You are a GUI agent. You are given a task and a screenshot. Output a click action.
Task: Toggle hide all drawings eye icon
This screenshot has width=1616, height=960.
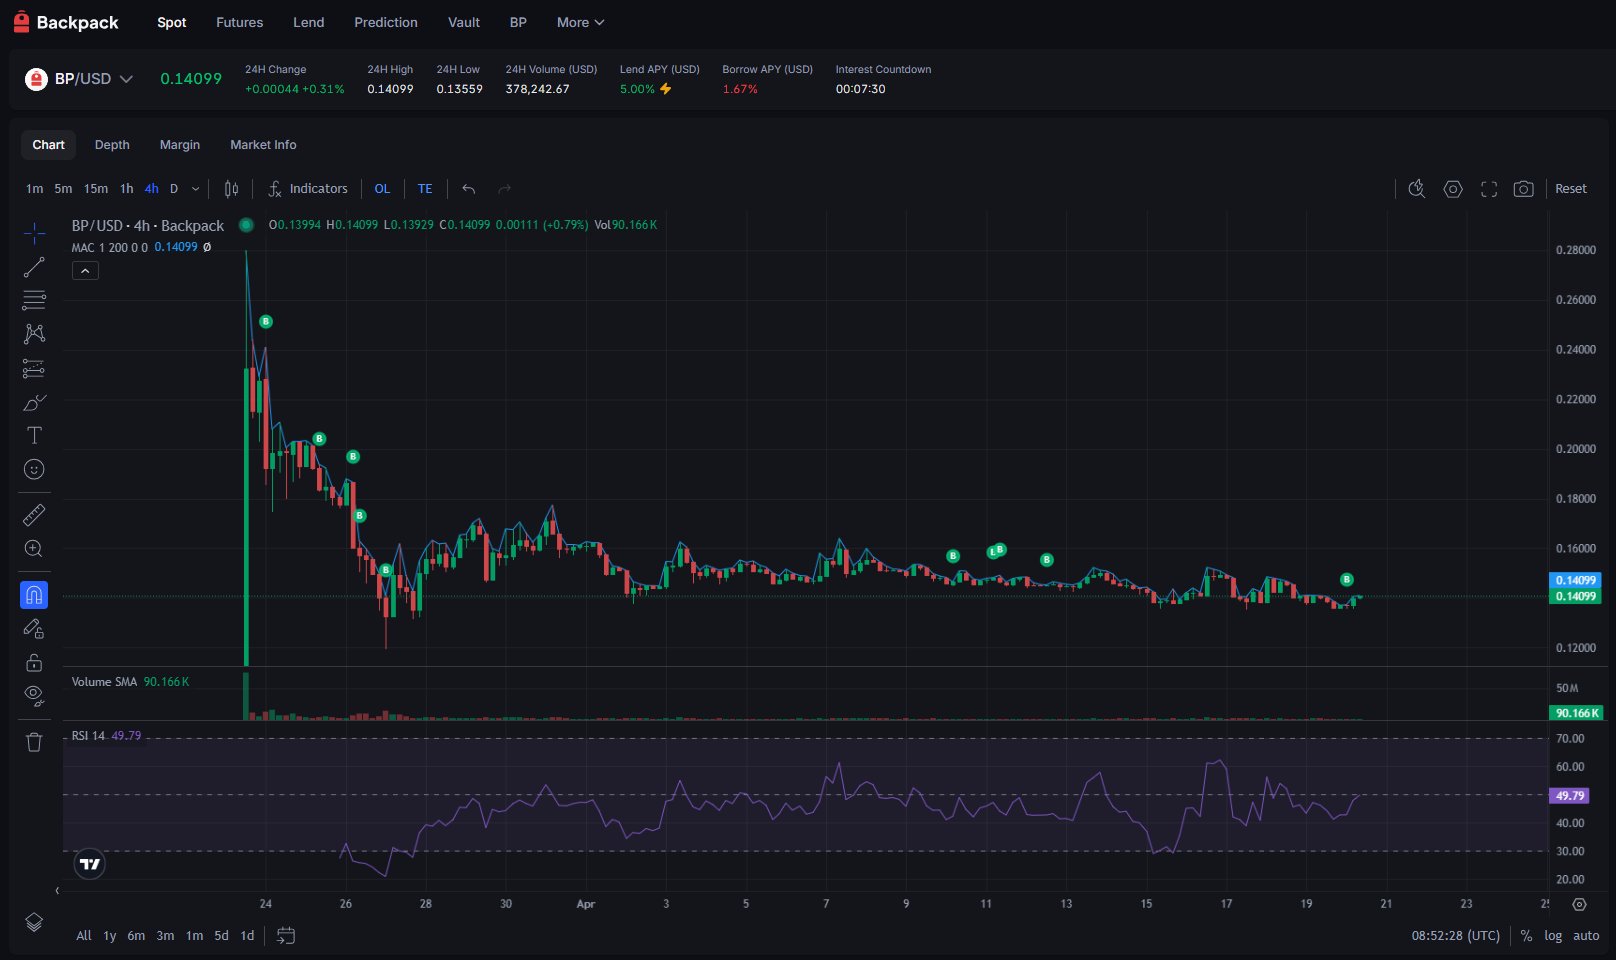(34, 696)
